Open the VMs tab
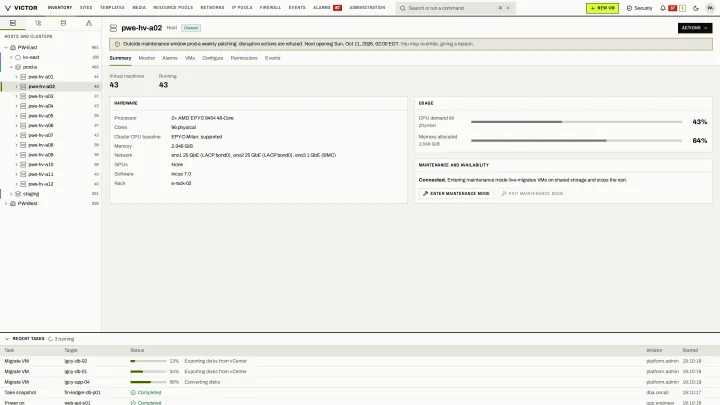 click(190, 58)
